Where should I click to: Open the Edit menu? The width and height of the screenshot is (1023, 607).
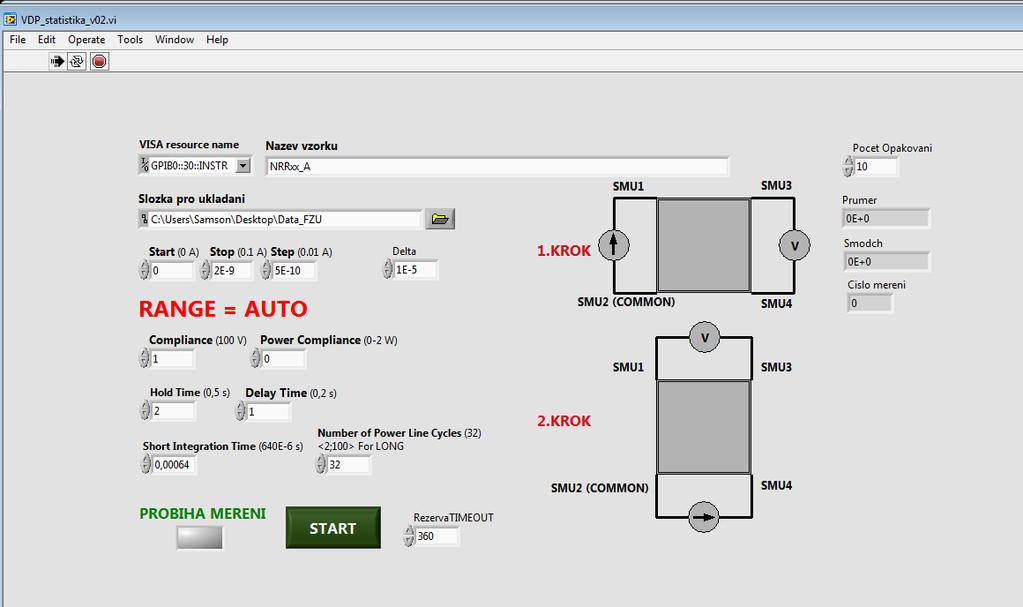coord(46,39)
